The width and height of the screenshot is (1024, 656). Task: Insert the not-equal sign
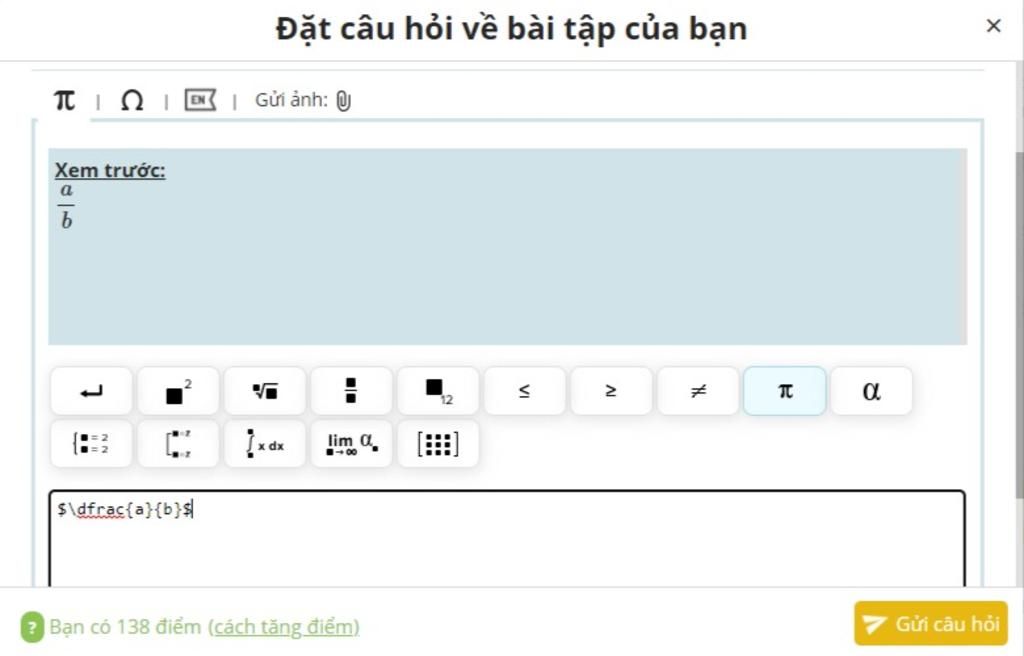point(698,391)
